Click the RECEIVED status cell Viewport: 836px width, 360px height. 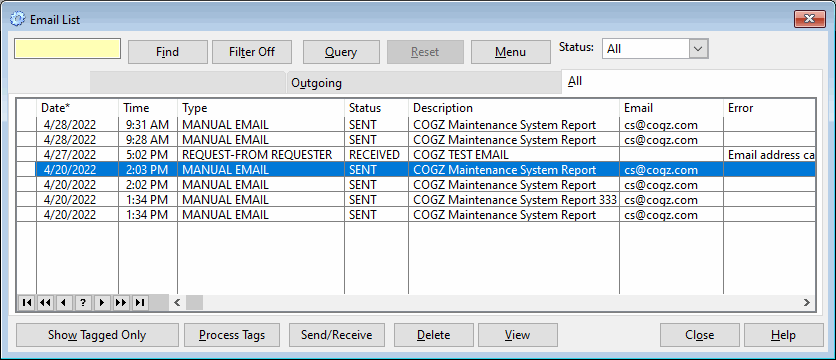coord(376,155)
